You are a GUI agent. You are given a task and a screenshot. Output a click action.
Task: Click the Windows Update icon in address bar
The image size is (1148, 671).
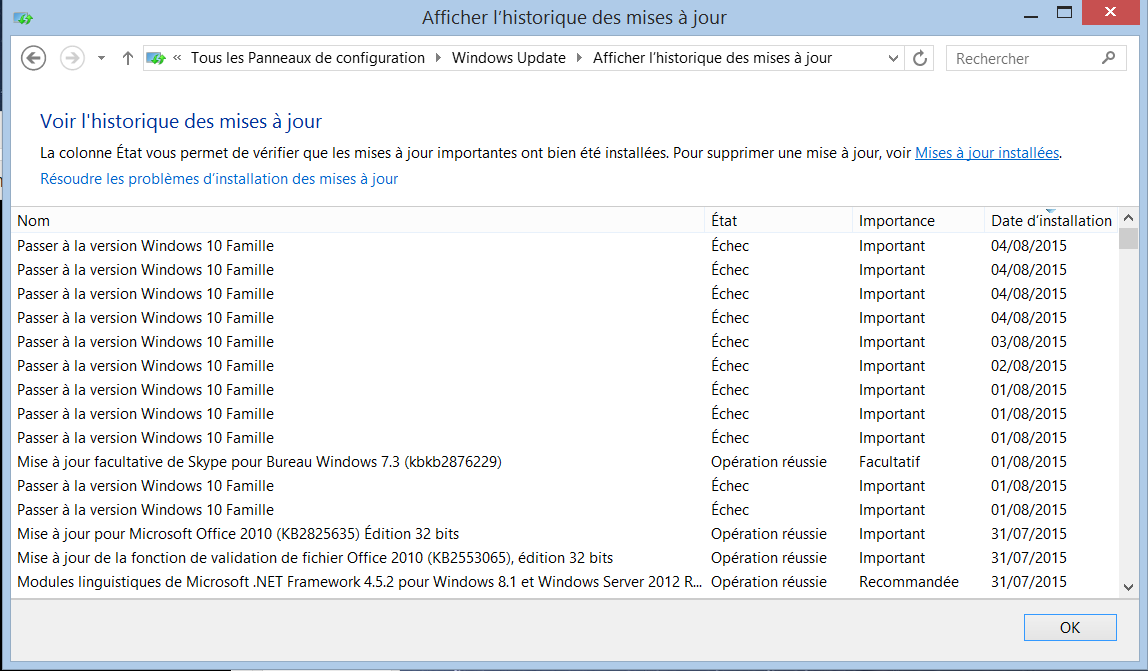click(x=155, y=58)
